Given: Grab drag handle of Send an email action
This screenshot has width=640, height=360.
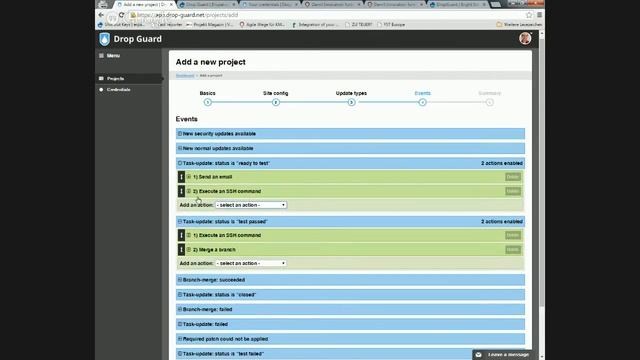Looking at the screenshot, I should [x=181, y=177].
